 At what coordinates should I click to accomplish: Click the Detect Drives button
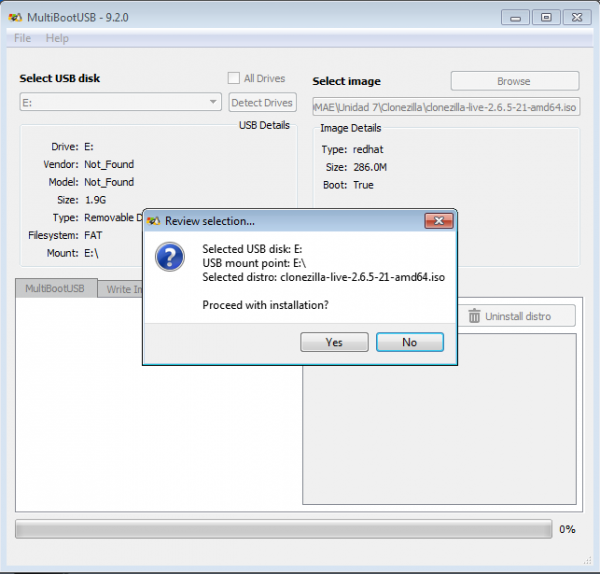point(262,102)
